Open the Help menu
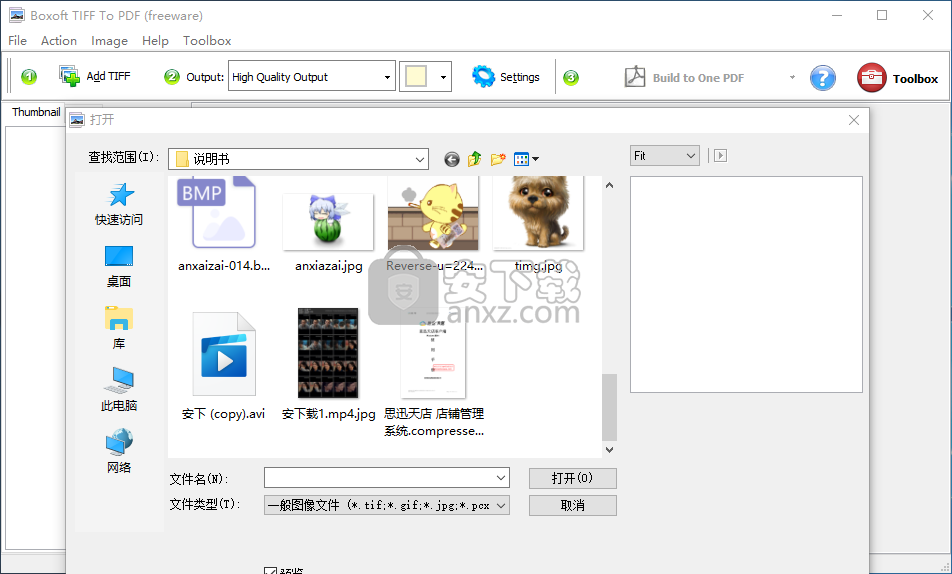The width and height of the screenshot is (952, 574). click(155, 41)
